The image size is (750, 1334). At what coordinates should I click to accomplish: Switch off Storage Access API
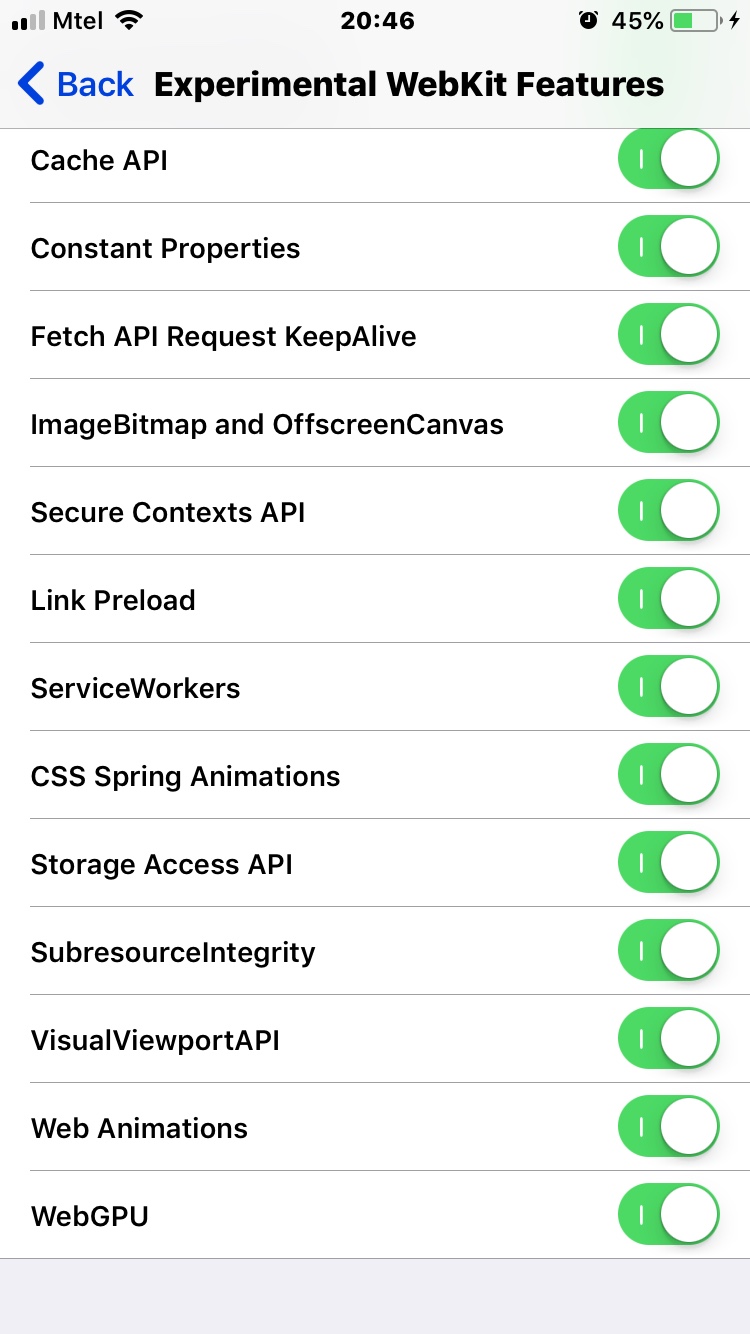(669, 864)
